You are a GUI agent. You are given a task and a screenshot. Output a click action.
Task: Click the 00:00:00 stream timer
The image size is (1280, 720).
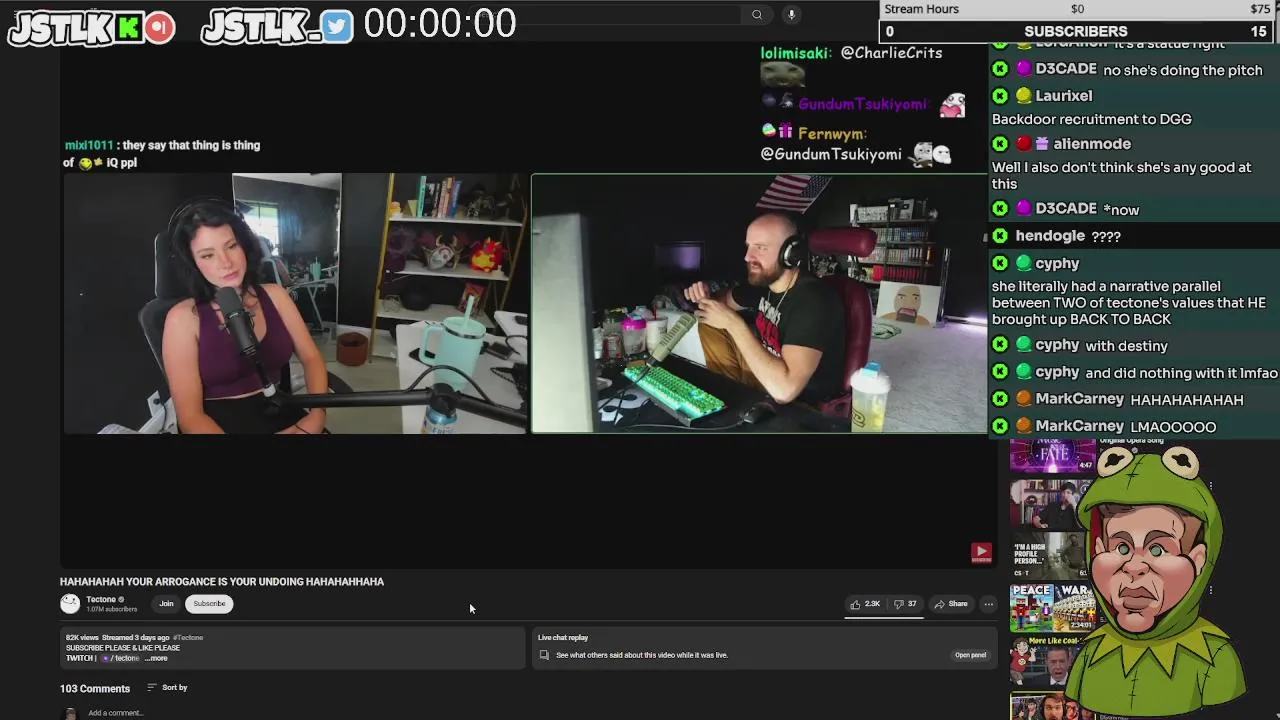pos(440,24)
